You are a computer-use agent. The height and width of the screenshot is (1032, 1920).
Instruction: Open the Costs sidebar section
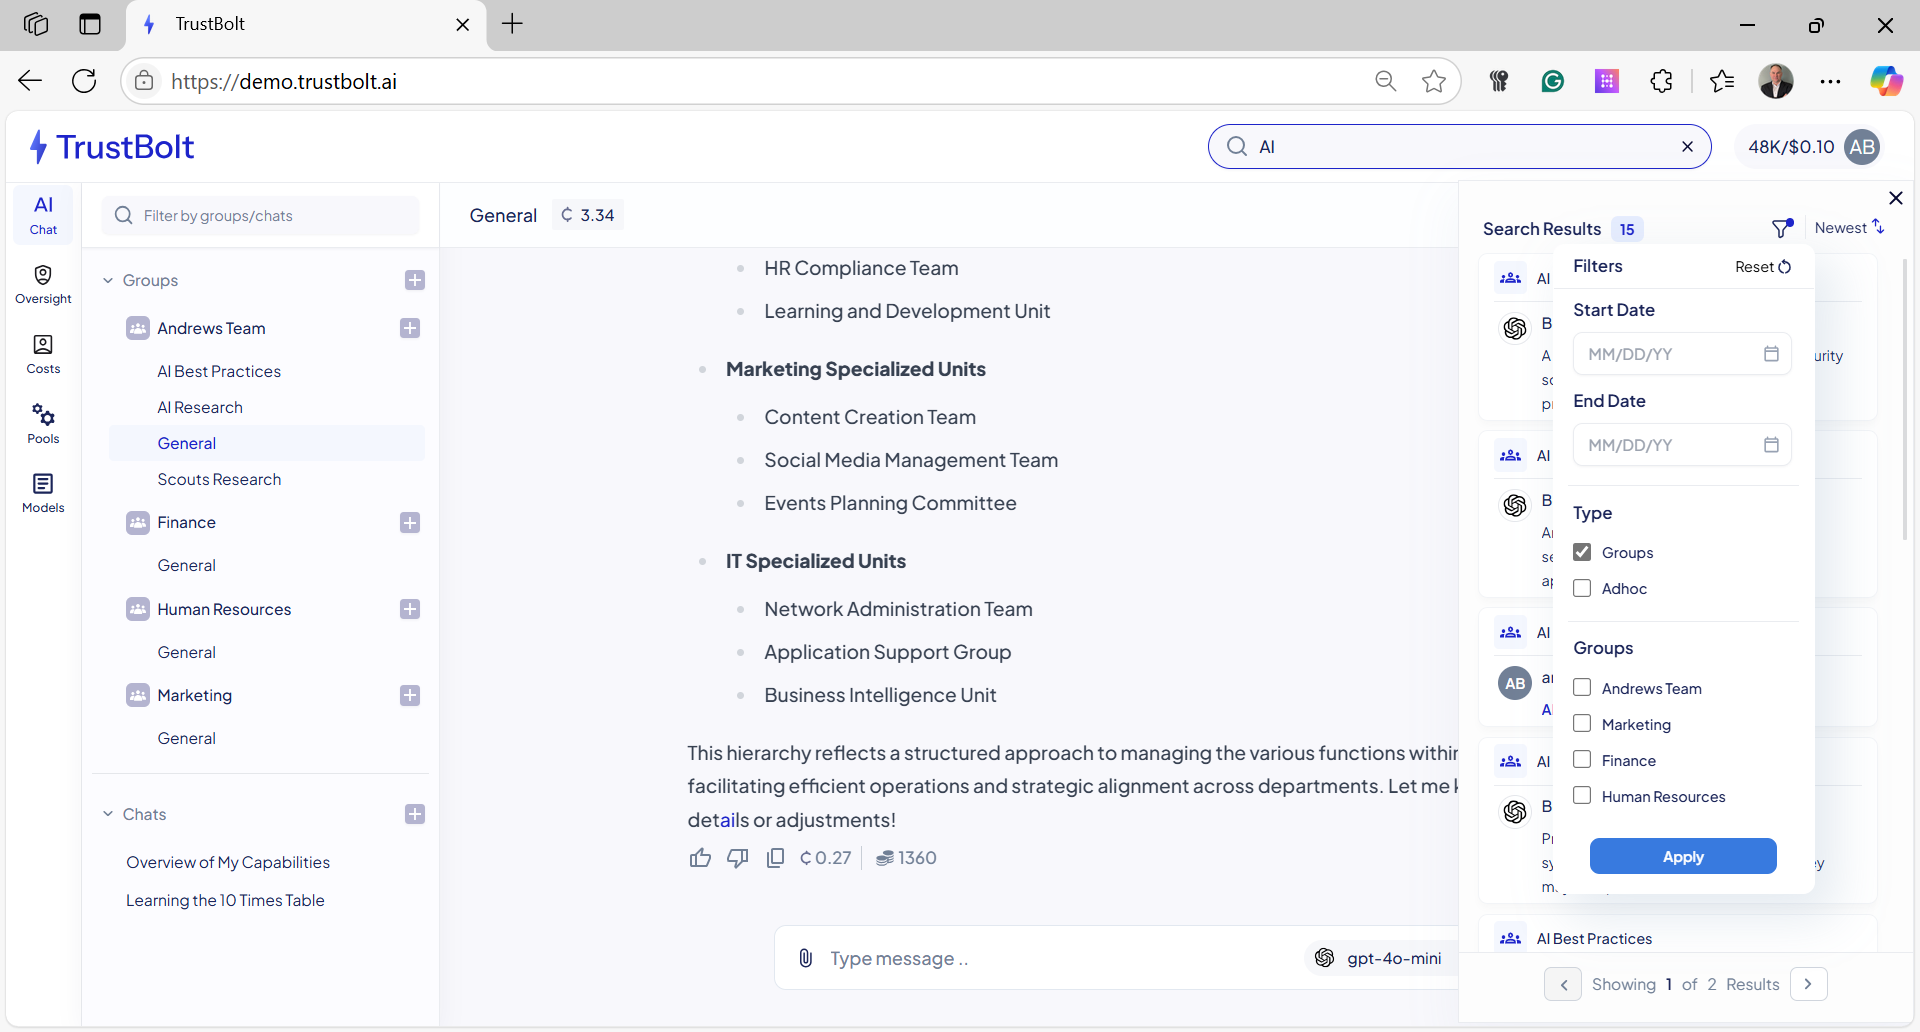pos(43,354)
